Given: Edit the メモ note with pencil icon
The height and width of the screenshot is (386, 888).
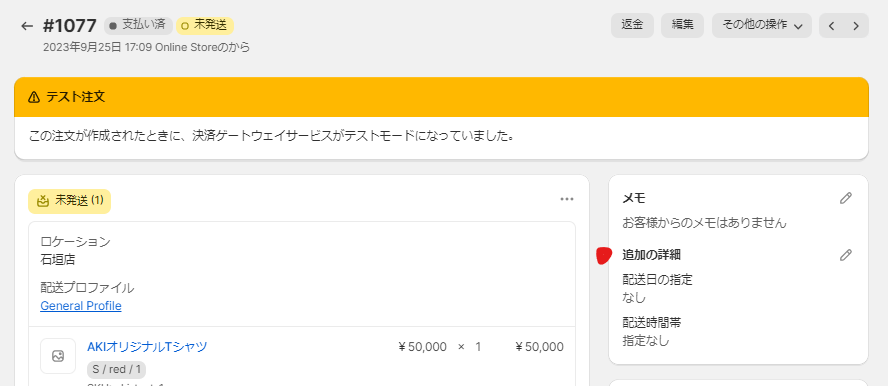Looking at the screenshot, I should click(846, 198).
